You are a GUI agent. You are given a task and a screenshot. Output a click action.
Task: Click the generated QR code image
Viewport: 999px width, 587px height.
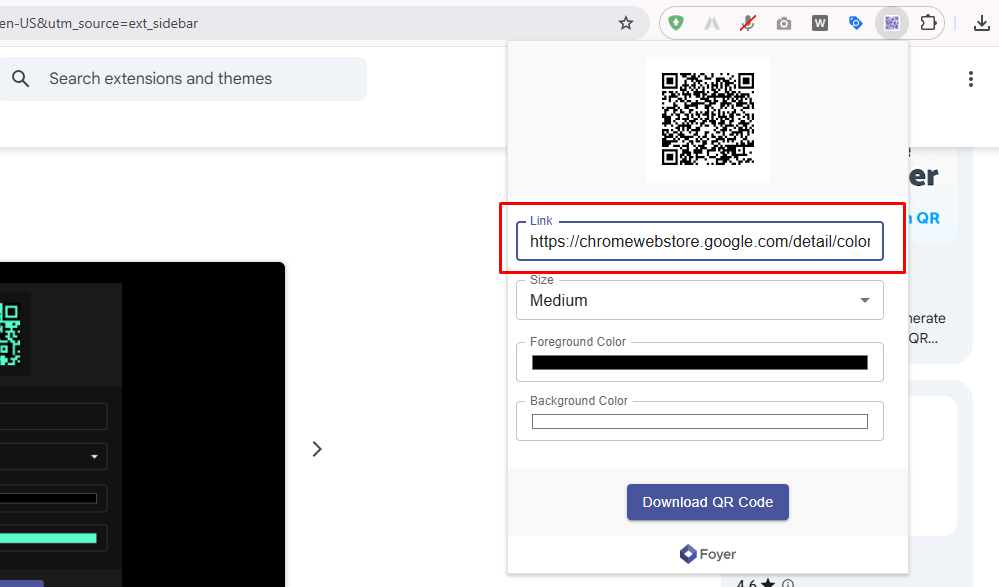[x=708, y=119]
